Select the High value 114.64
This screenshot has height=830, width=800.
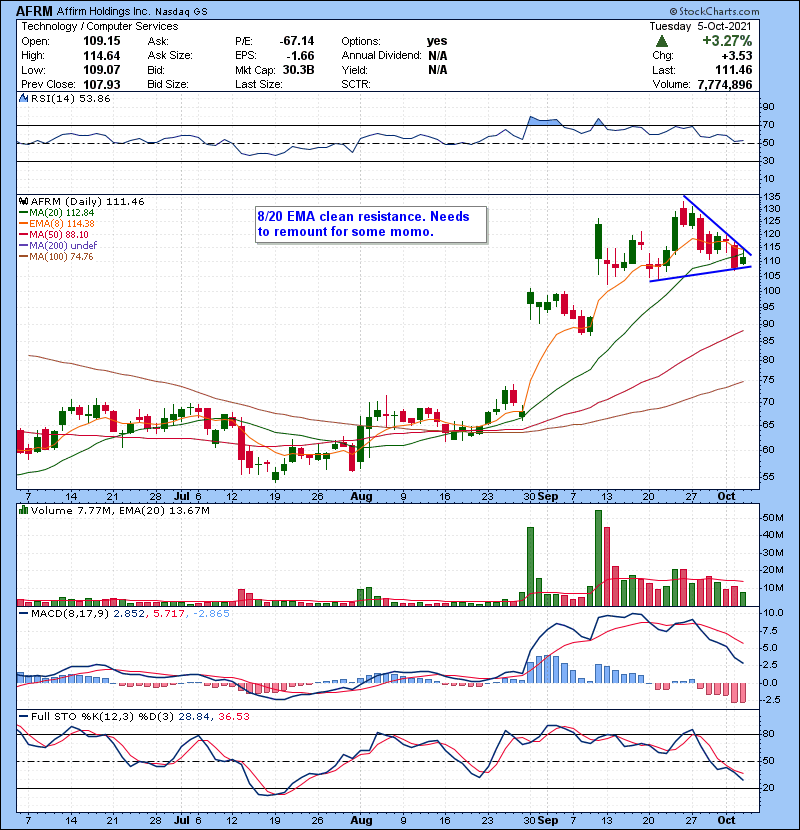102,56
